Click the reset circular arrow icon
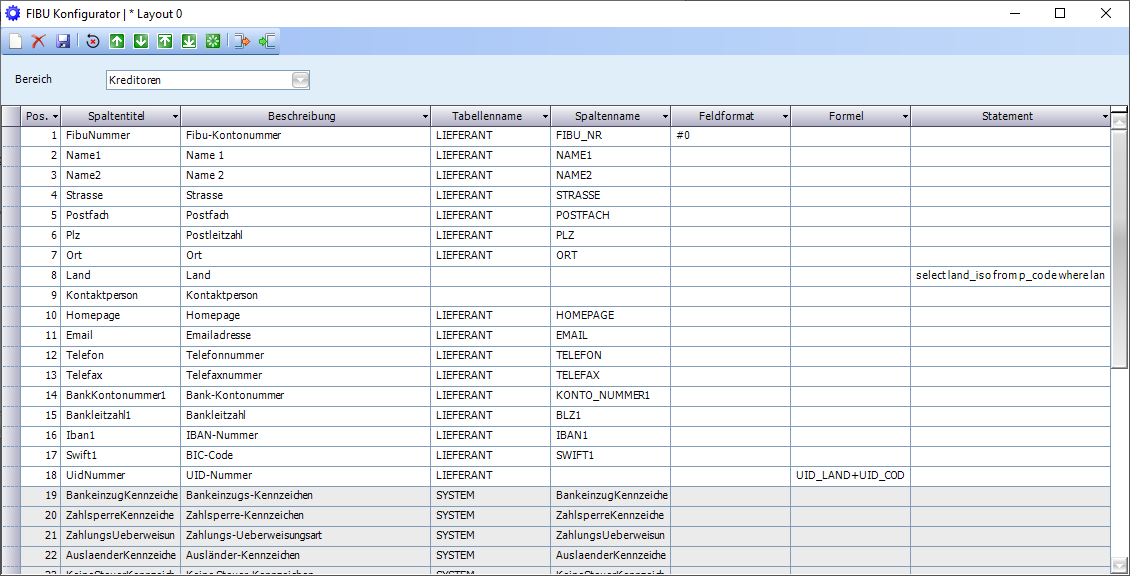The height and width of the screenshot is (576, 1130). pyautogui.click(x=93, y=41)
